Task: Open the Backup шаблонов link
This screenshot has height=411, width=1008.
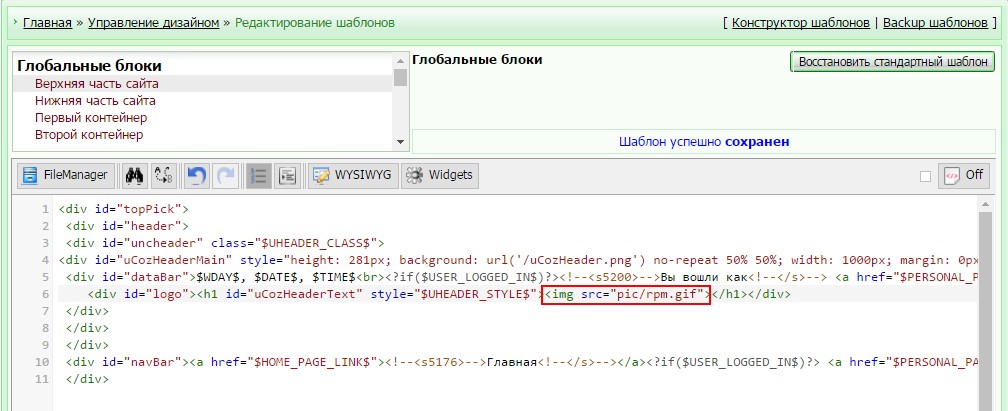Action: pyautogui.click(x=935, y=23)
